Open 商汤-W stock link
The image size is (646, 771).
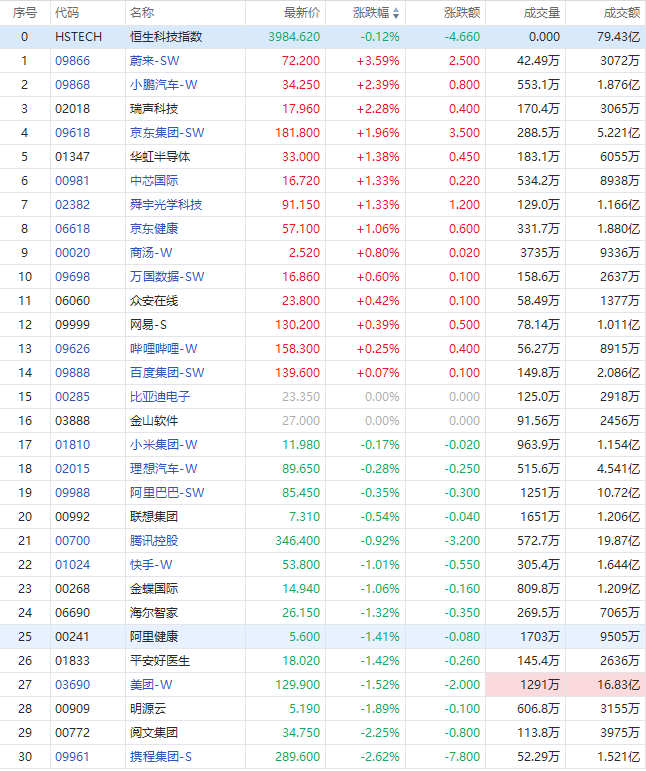tap(151, 253)
